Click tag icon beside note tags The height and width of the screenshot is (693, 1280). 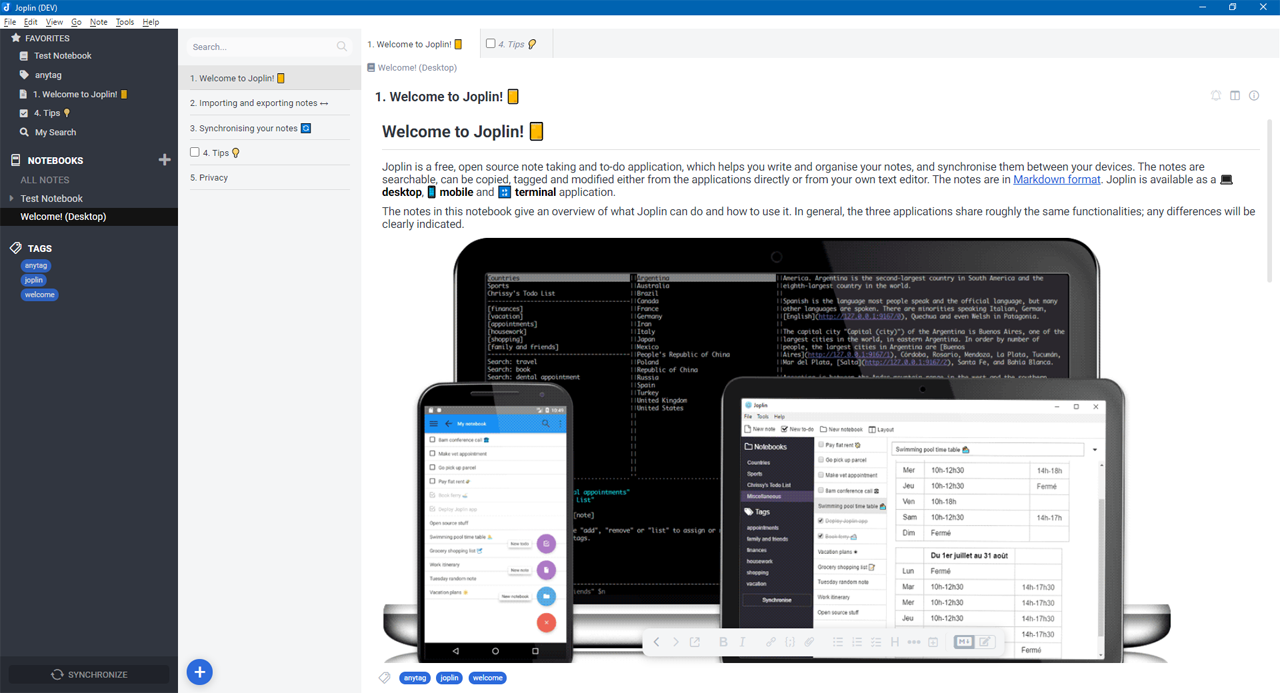(385, 678)
